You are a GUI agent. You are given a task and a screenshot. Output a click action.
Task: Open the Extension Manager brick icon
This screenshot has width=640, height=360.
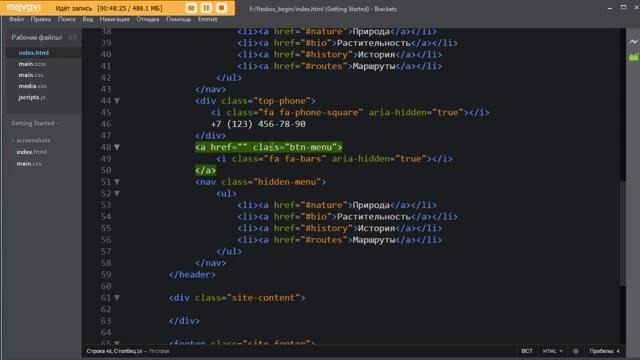coord(633,57)
